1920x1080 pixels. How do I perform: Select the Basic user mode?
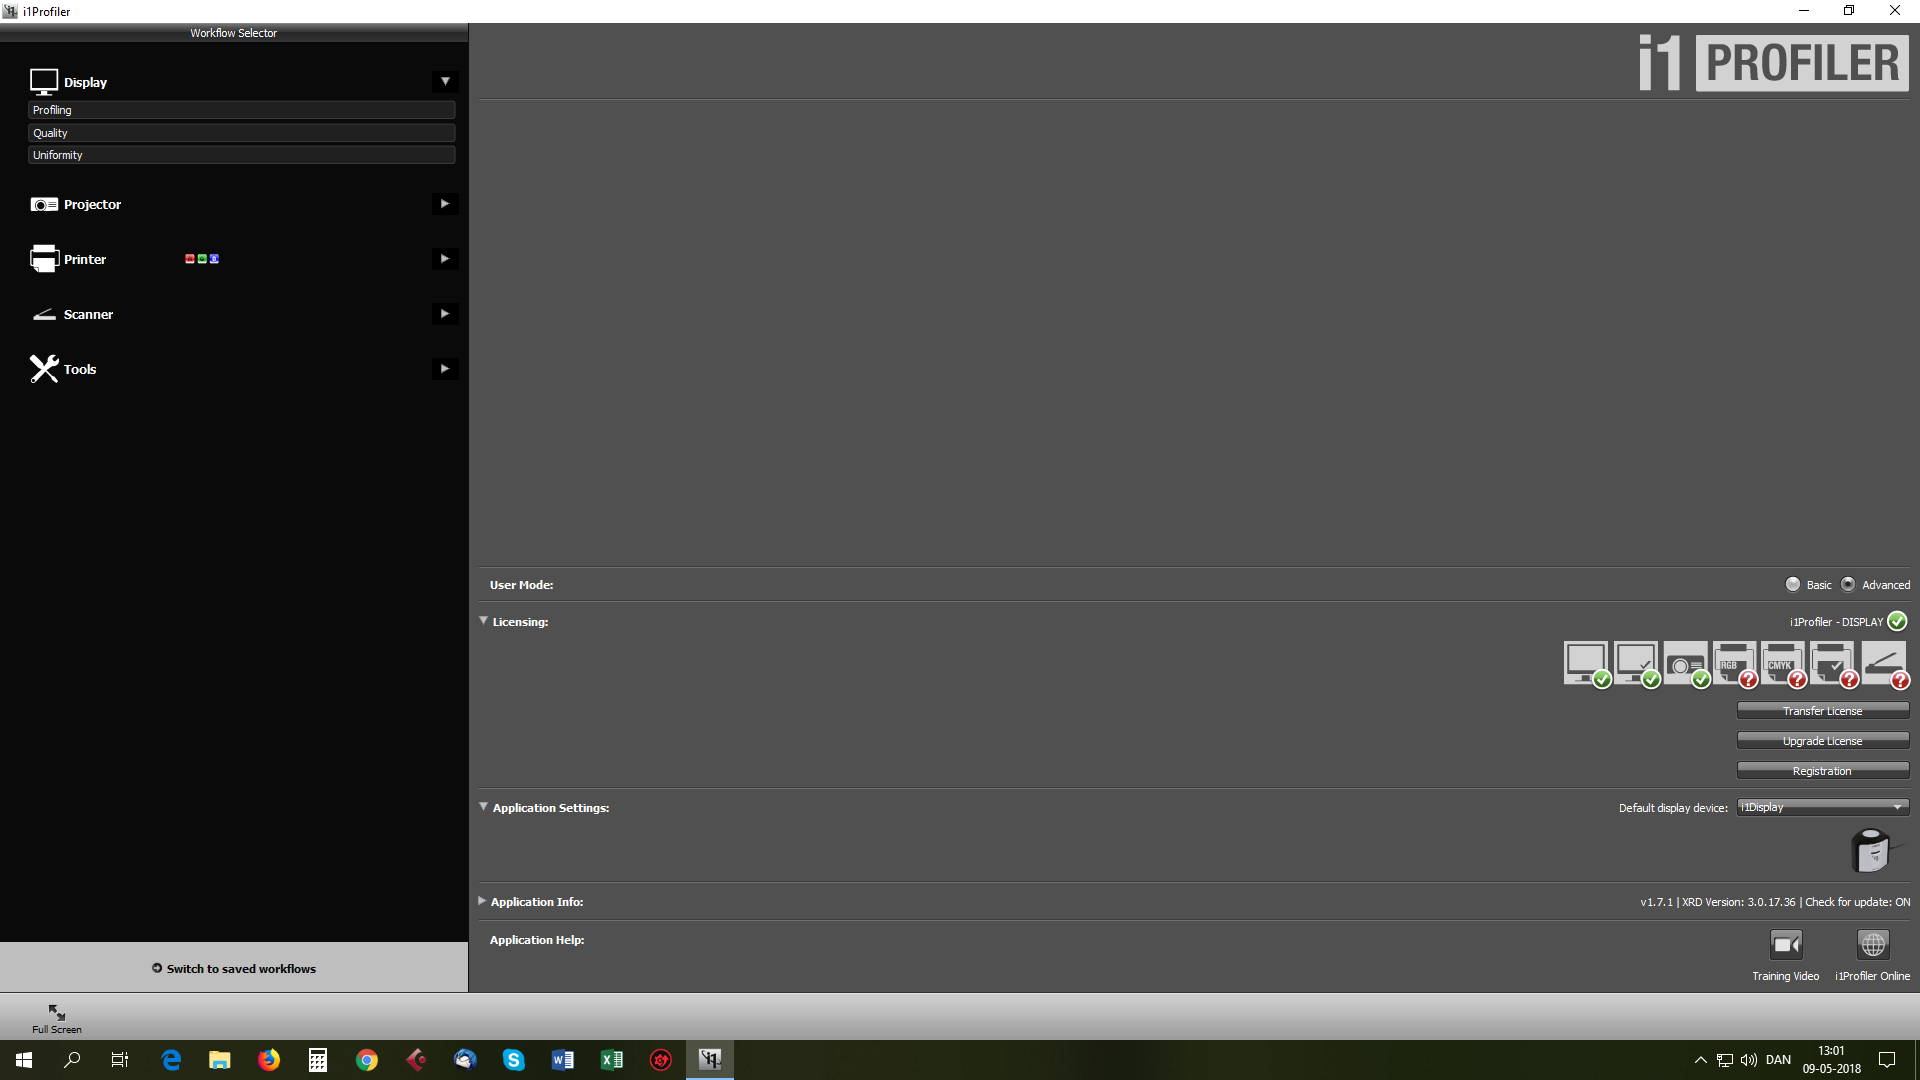tap(1795, 584)
